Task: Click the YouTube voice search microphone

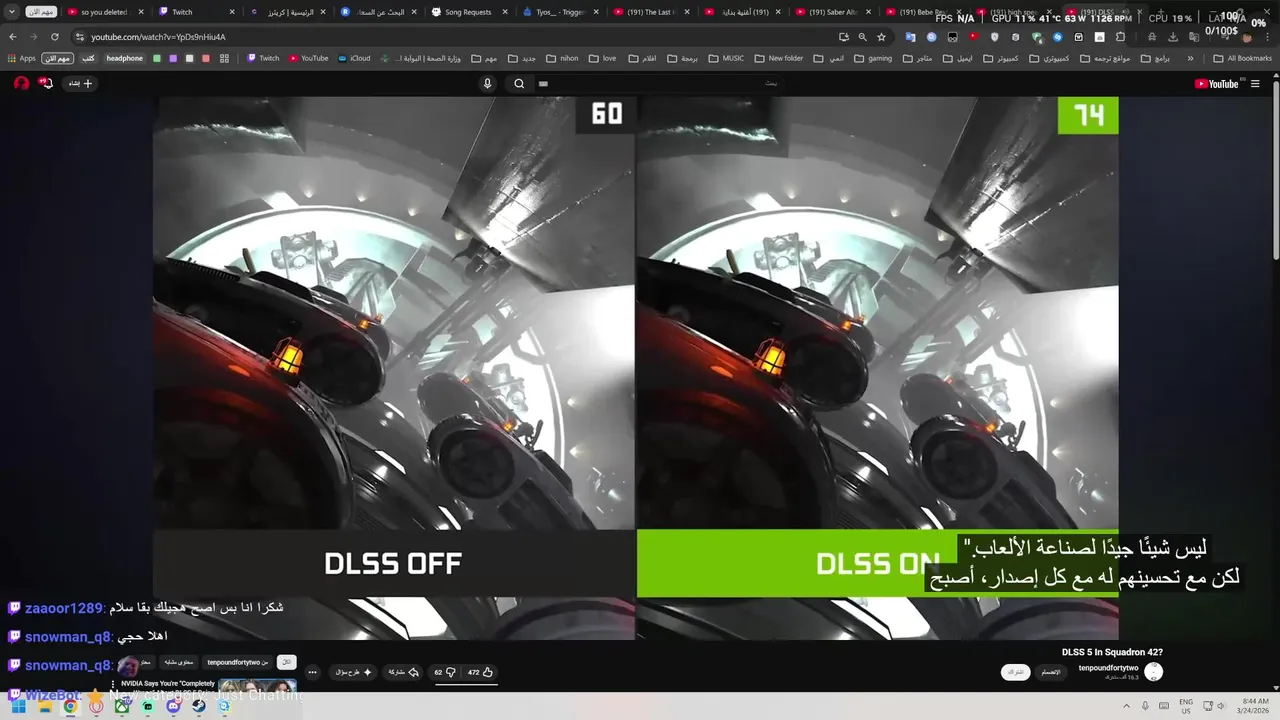Action: (487, 84)
